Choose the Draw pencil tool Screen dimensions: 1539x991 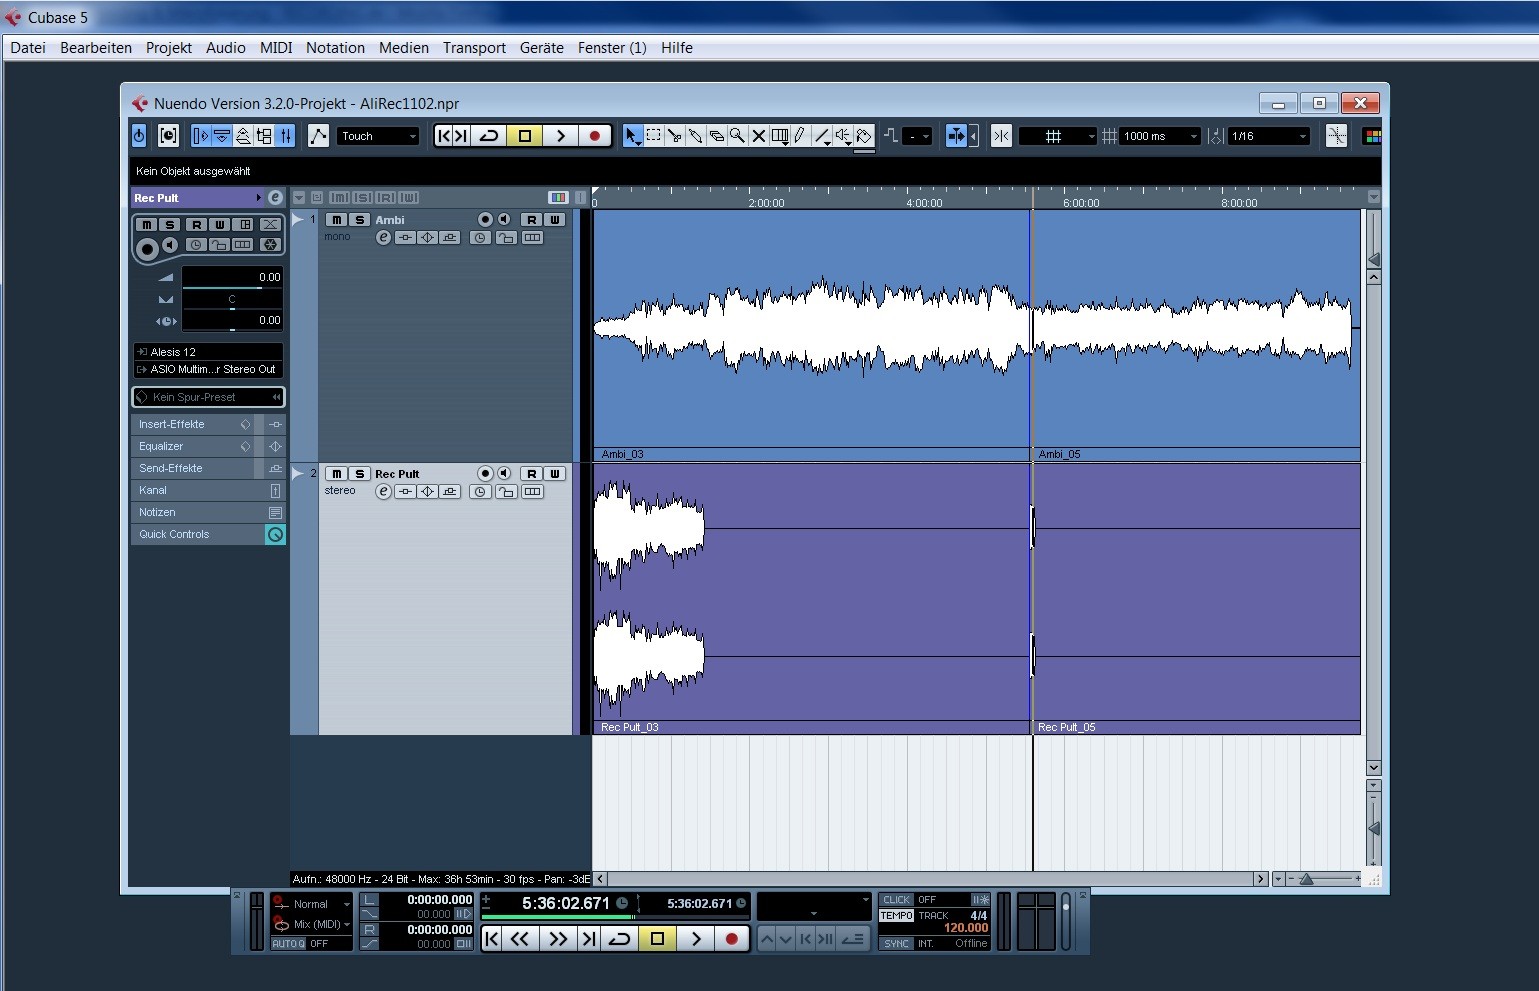point(800,136)
